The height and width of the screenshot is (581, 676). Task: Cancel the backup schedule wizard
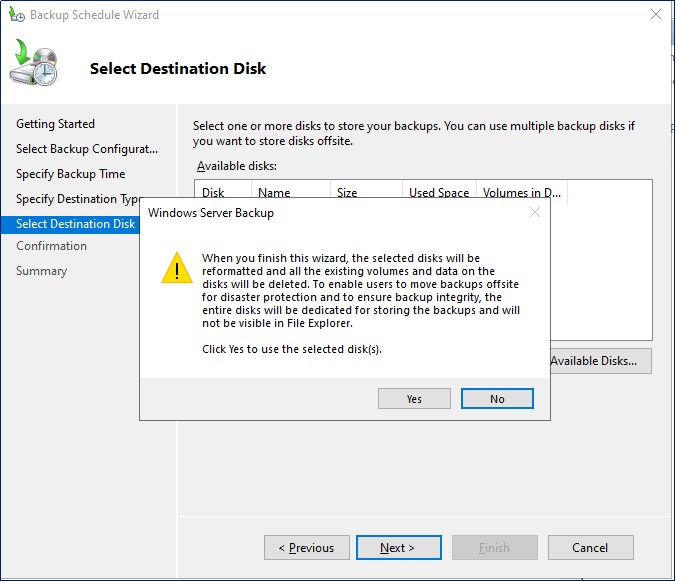pyautogui.click(x=590, y=548)
